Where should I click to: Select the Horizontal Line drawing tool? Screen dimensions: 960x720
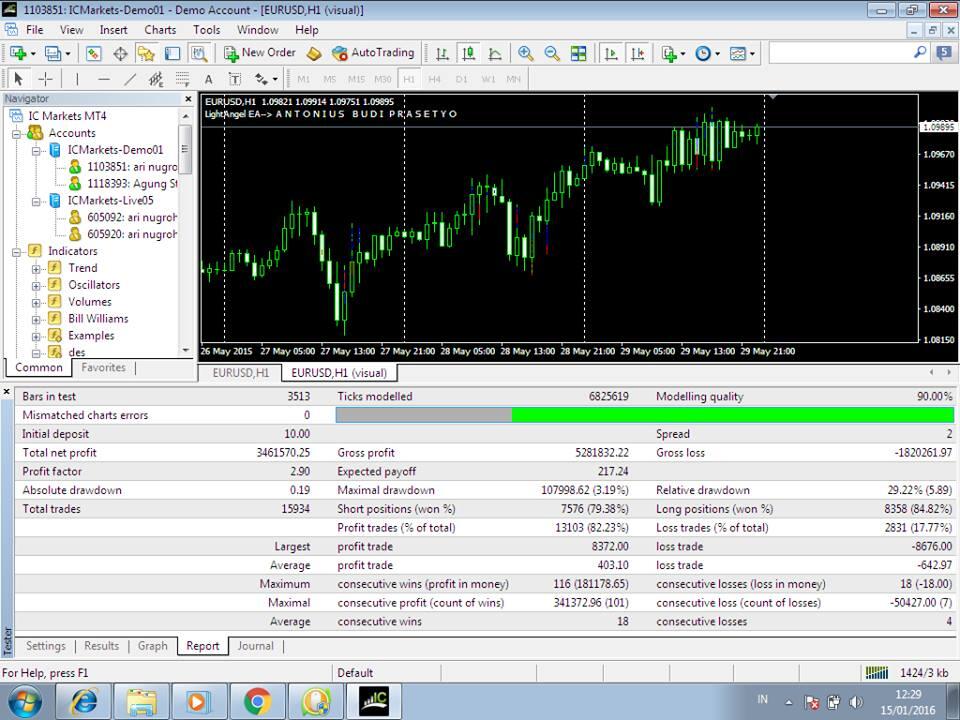pos(104,79)
